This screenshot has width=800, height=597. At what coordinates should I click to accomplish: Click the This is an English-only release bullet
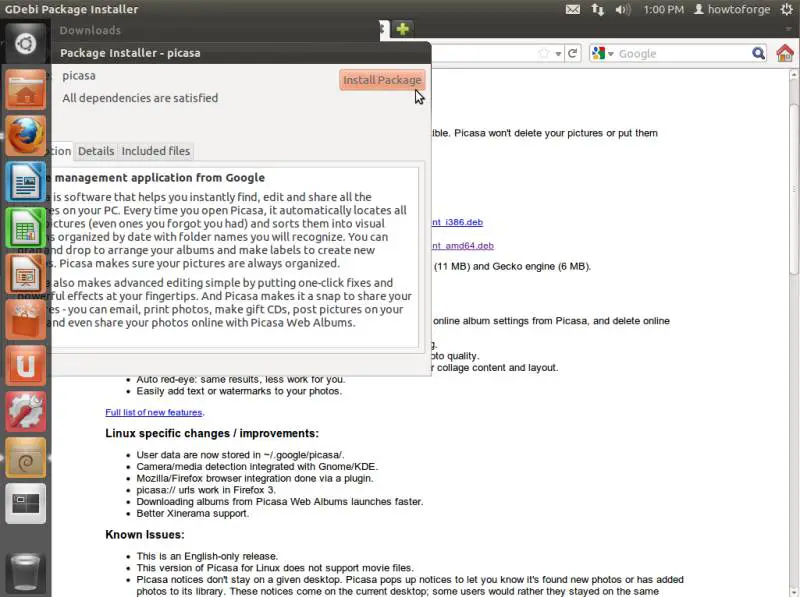[x=207, y=556]
